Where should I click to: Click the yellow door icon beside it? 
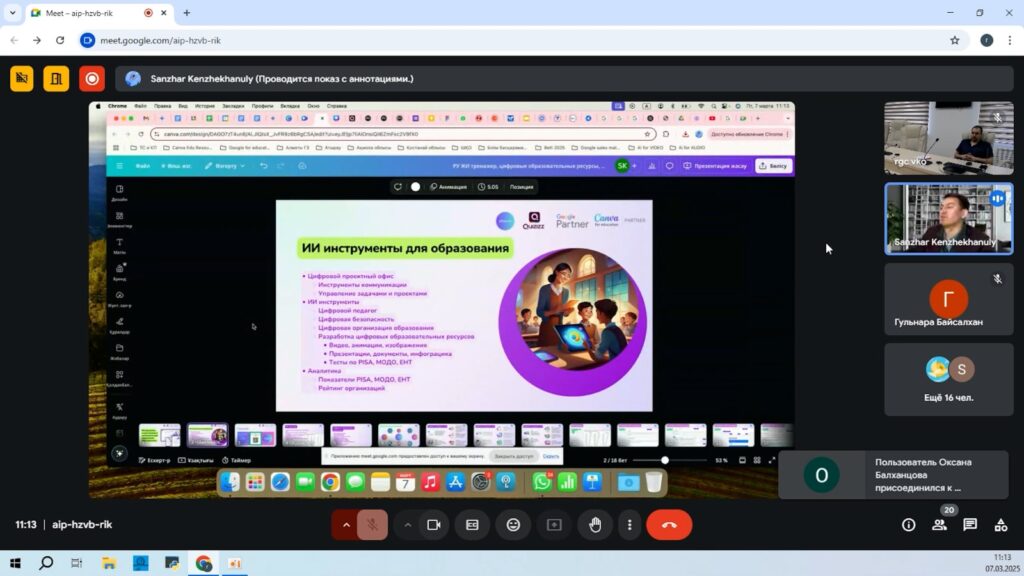pos(56,79)
